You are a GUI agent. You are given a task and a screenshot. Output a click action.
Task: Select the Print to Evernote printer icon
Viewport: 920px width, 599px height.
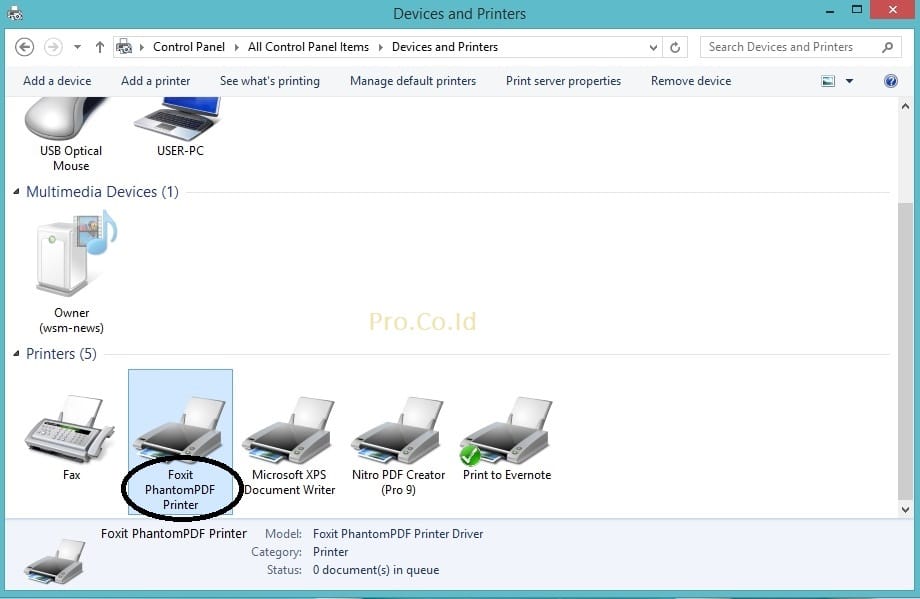[506, 429]
